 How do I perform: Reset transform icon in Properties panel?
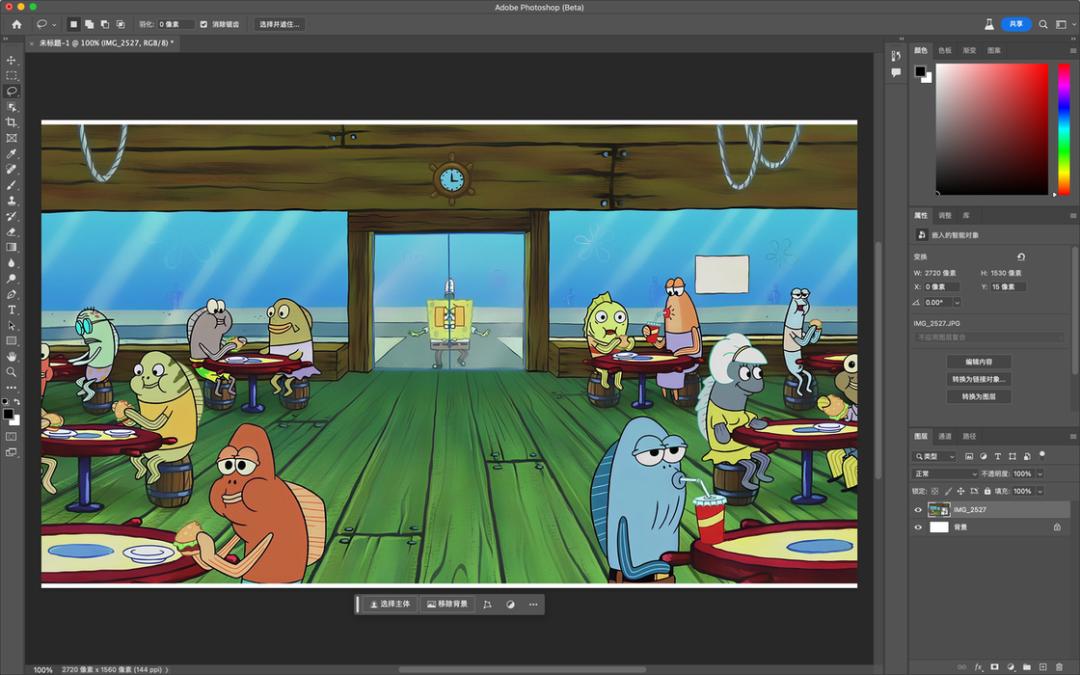[x=1021, y=257]
